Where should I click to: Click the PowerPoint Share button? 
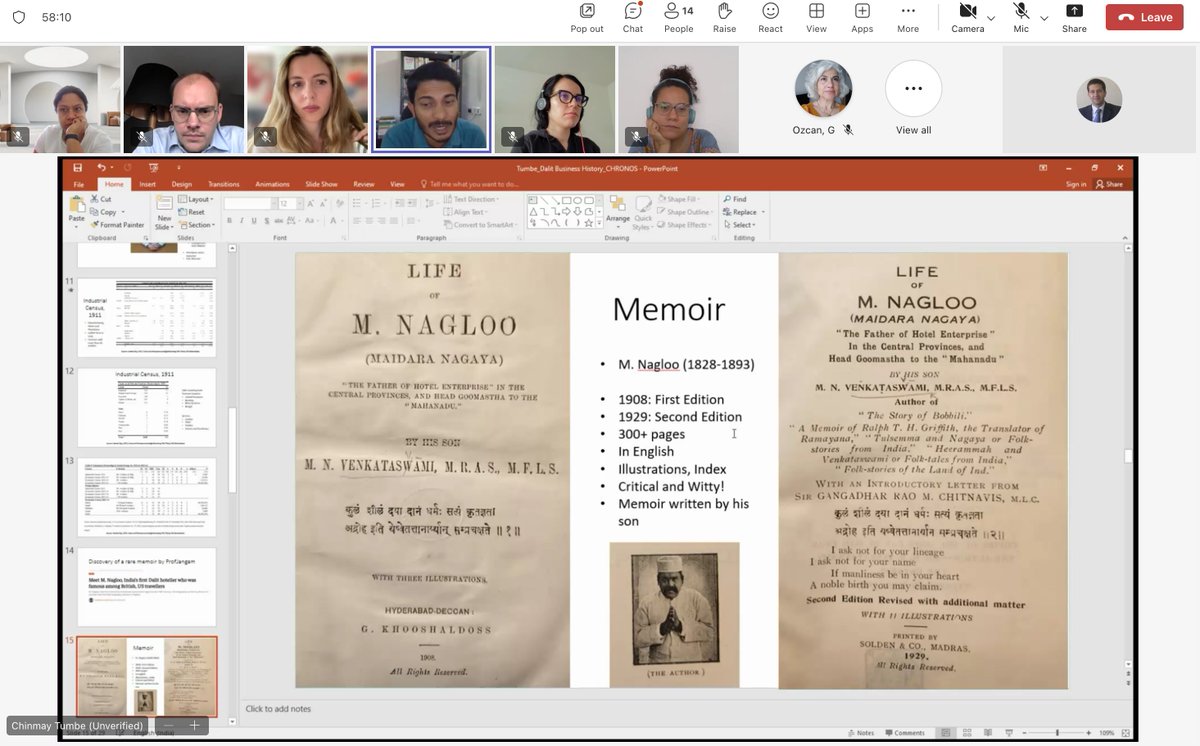1110,184
